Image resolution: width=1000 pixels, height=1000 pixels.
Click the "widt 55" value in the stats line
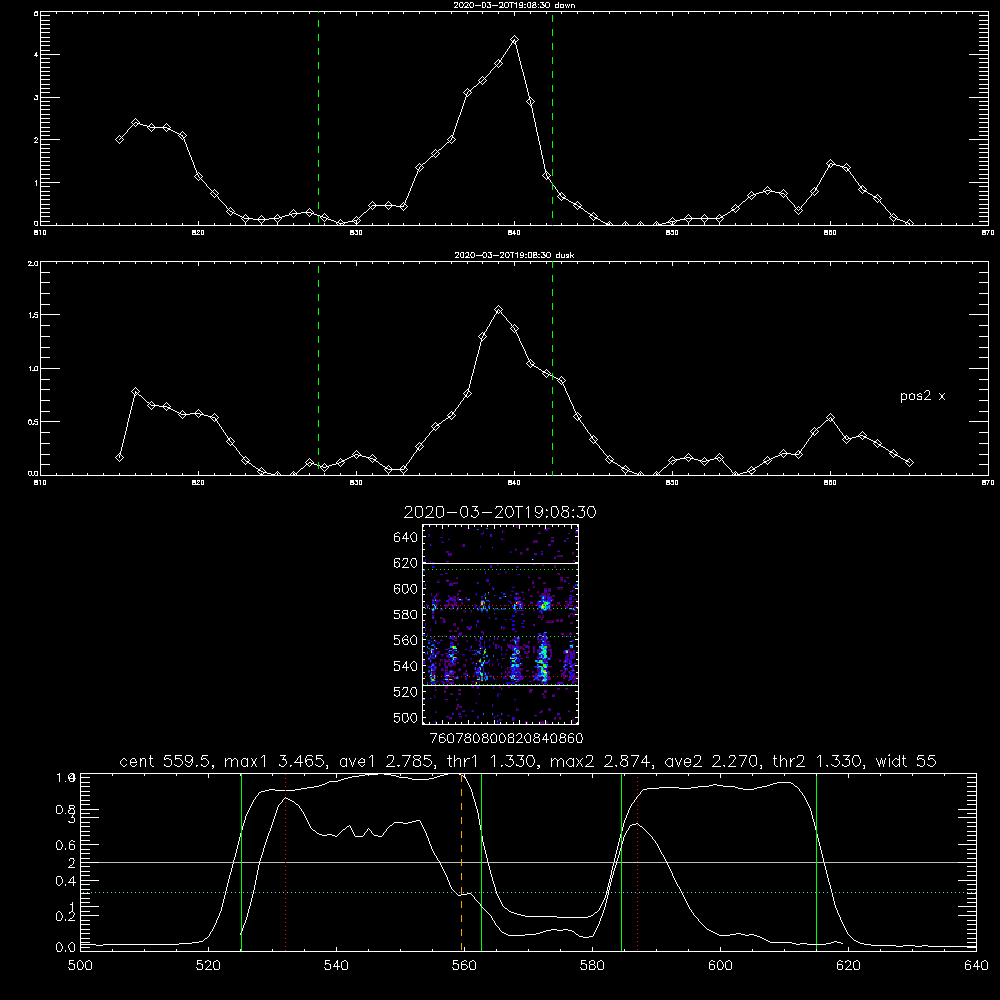coord(906,761)
